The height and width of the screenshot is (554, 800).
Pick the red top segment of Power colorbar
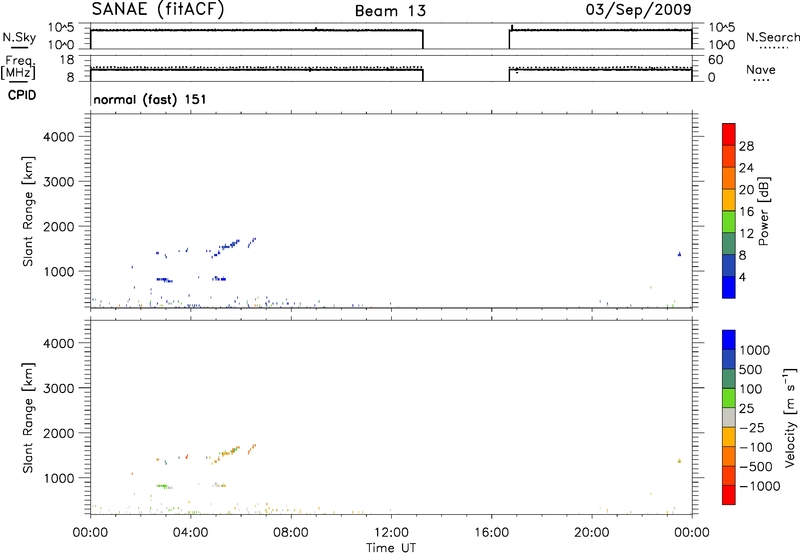point(729,134)
